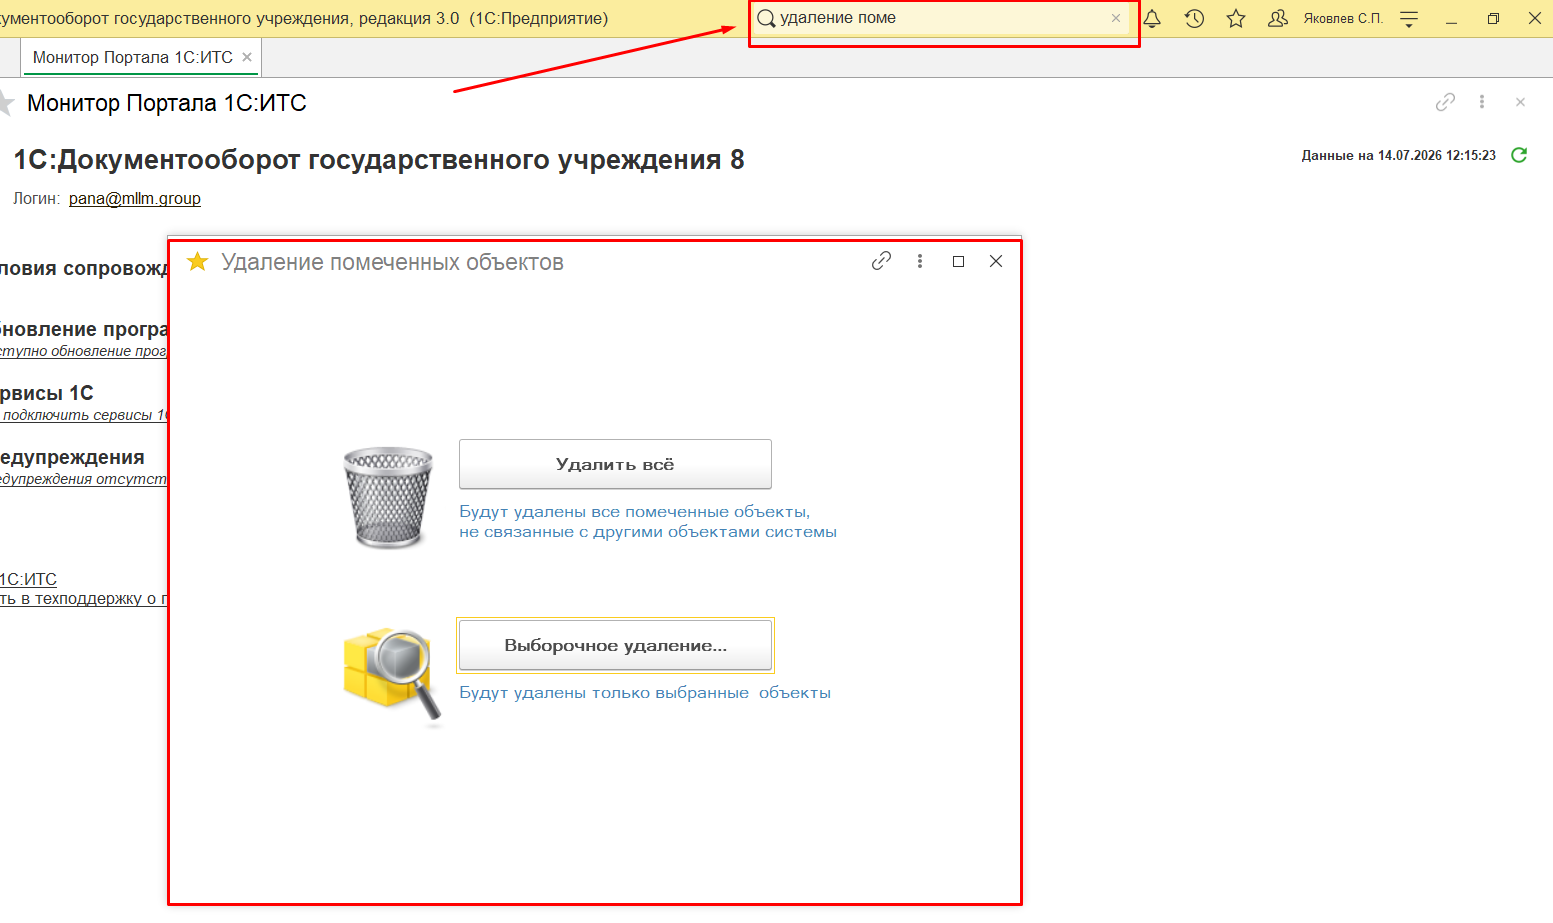Screen dimensions: 1553x923
Task: Open more options on Монитор Портала page
Action: pyautogui.click(x=1482, y=102)
